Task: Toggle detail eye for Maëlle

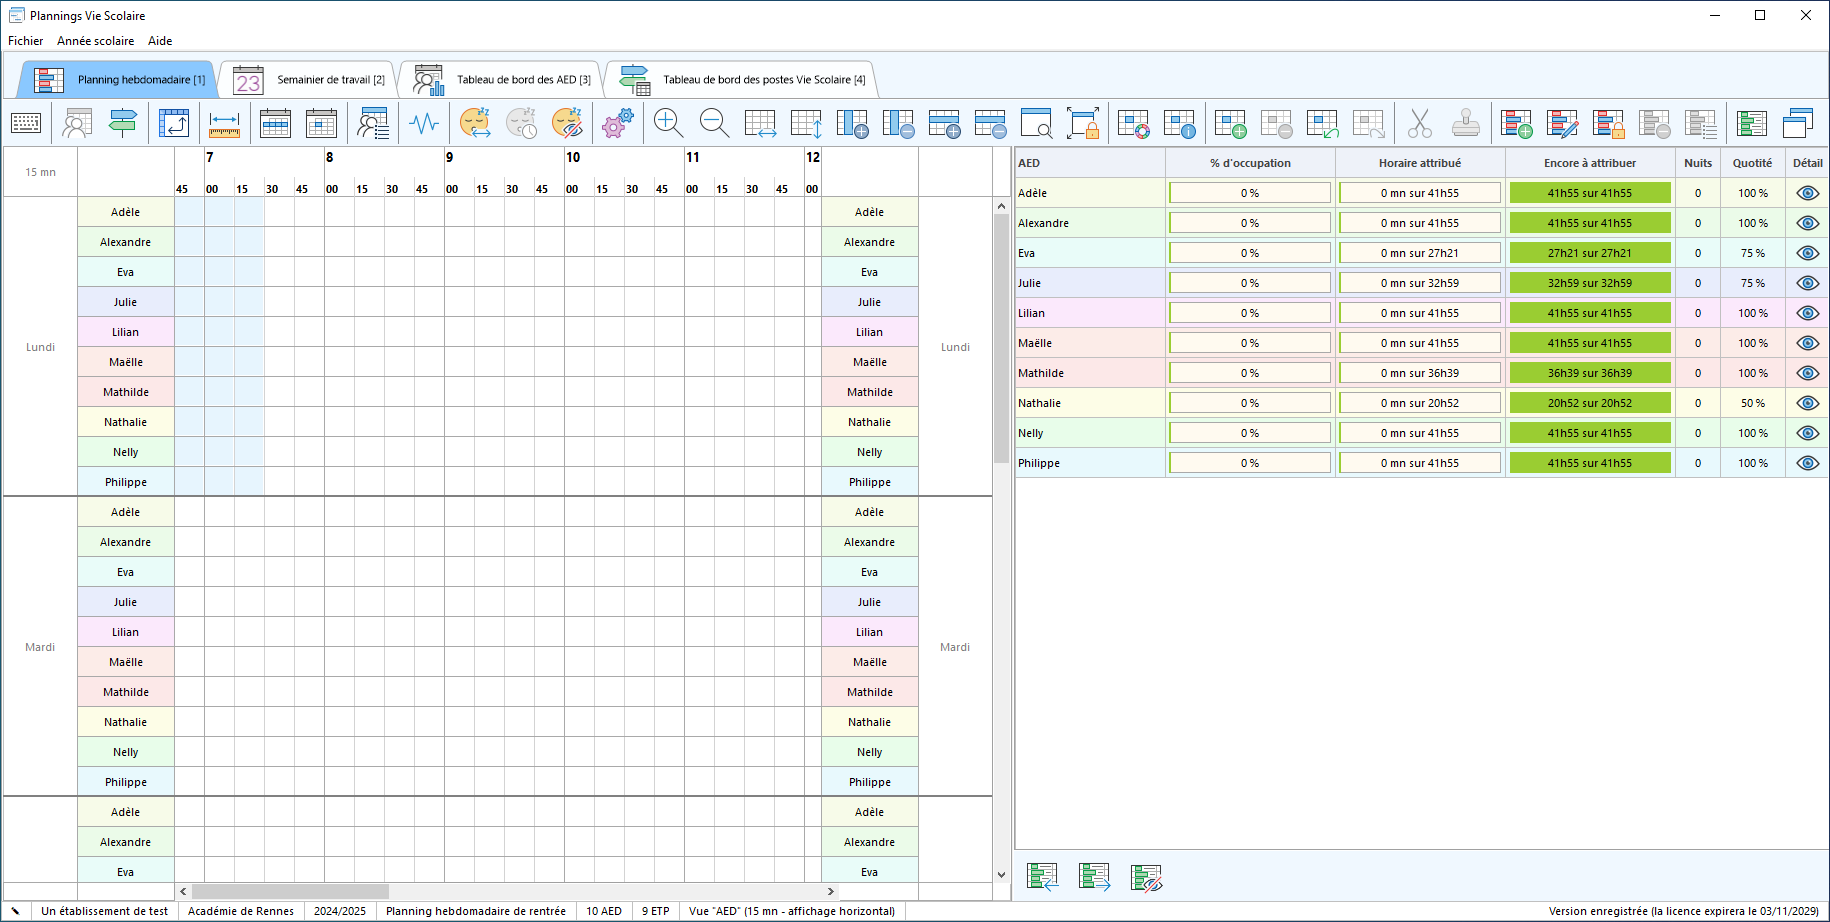Action: coord(1807,343)
